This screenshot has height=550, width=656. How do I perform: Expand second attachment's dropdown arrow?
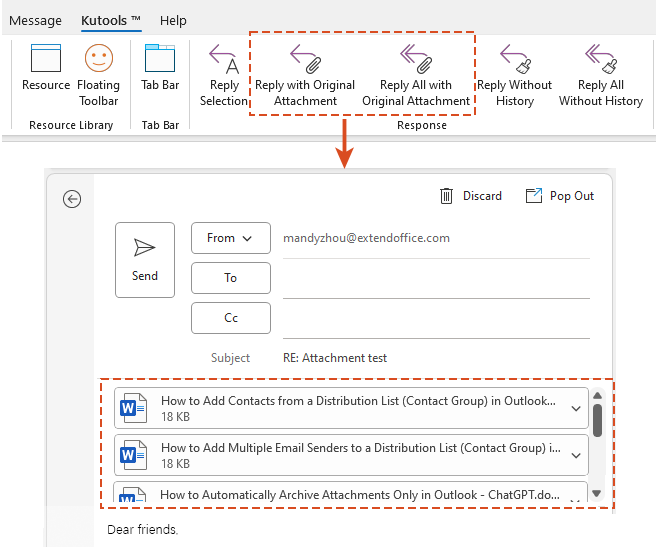[575, 456]
